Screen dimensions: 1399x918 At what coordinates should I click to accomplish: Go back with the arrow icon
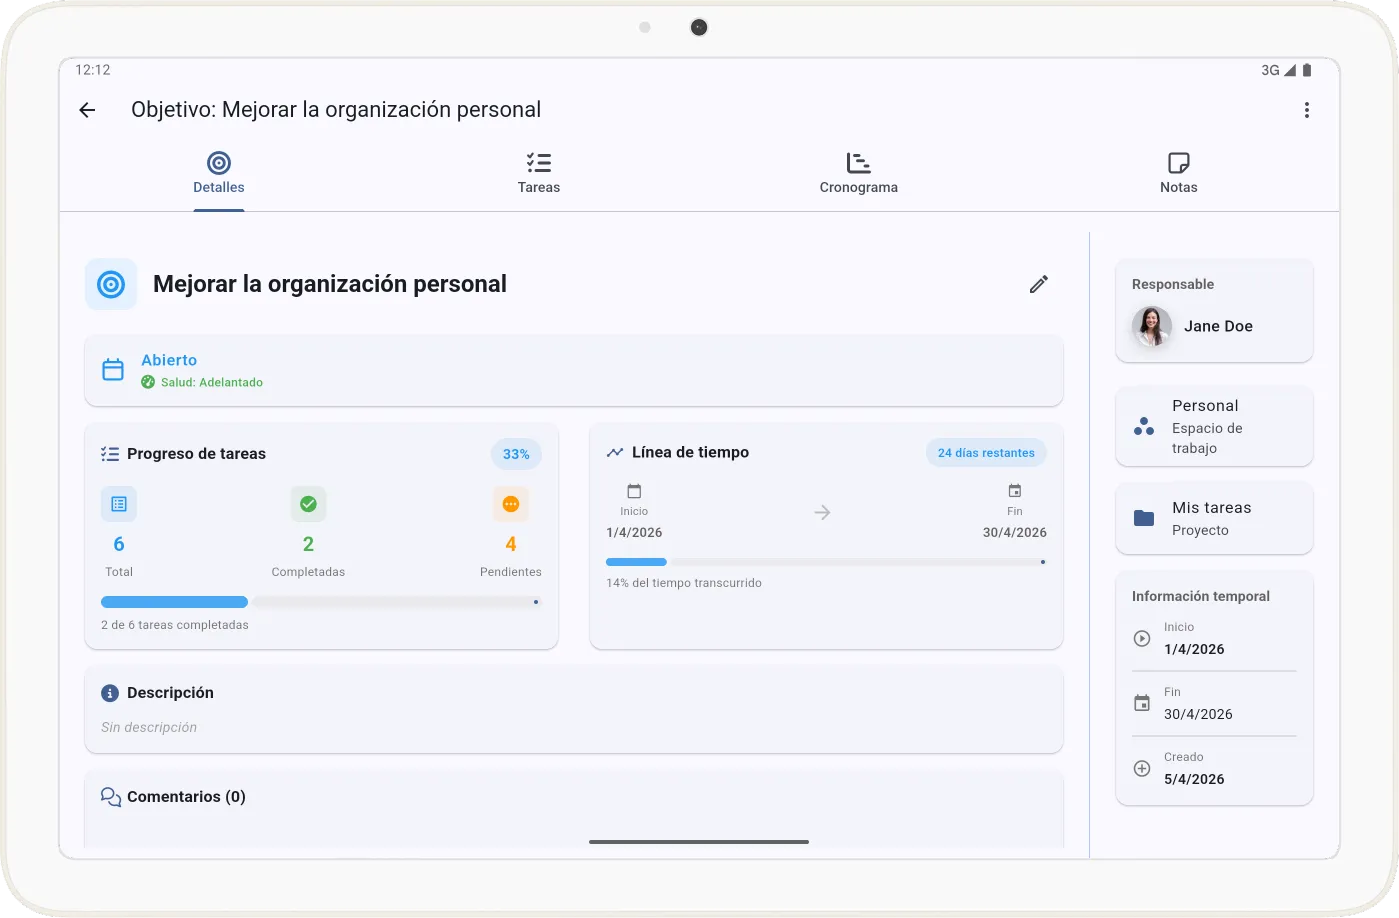87,110
